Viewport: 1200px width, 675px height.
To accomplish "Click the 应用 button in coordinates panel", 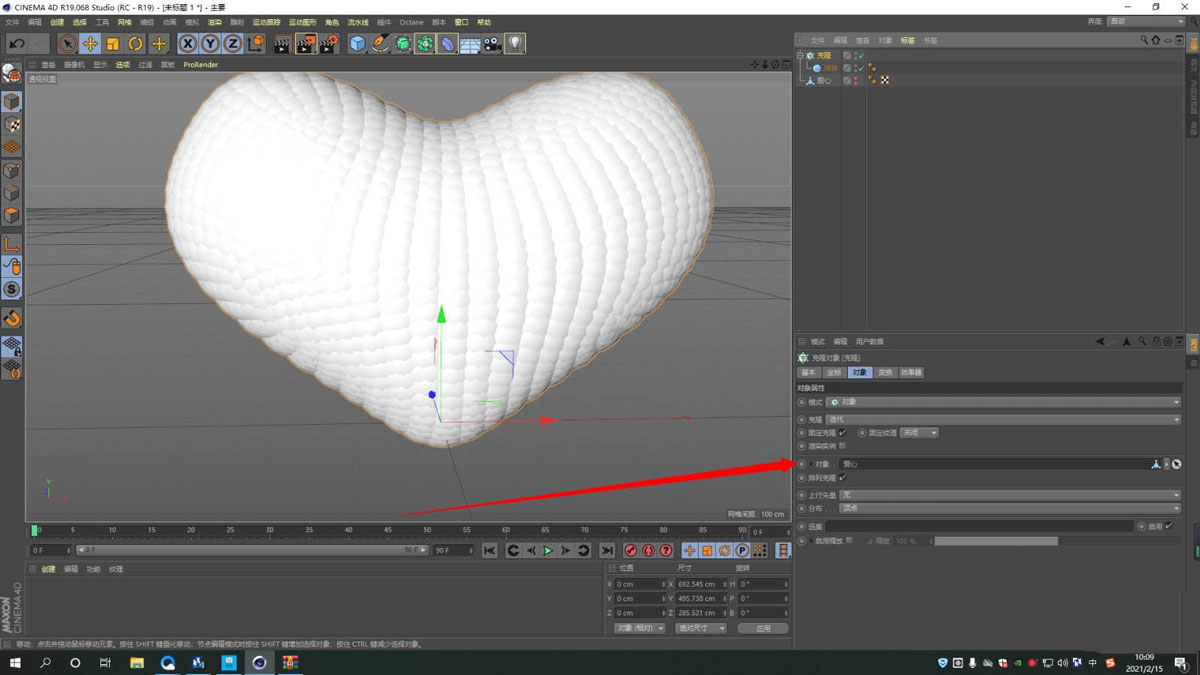I will pyautogui.click(x=762, y=628).
